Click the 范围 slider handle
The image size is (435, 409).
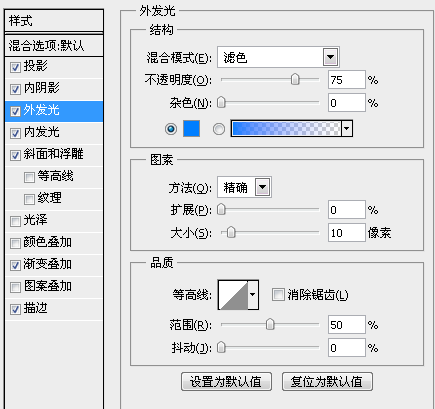tap(270, 324)
